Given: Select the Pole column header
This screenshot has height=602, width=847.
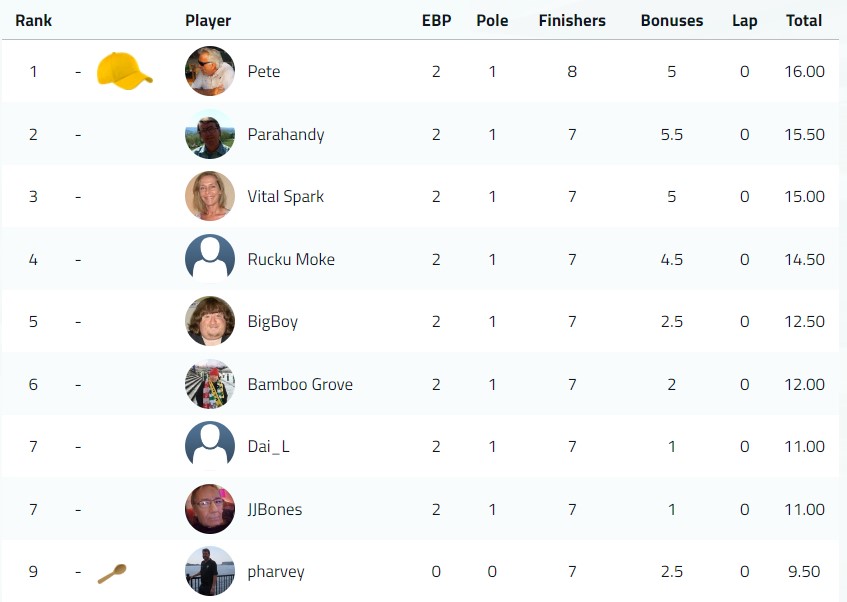Looking at the screenshot, I should tap(492, 21).
